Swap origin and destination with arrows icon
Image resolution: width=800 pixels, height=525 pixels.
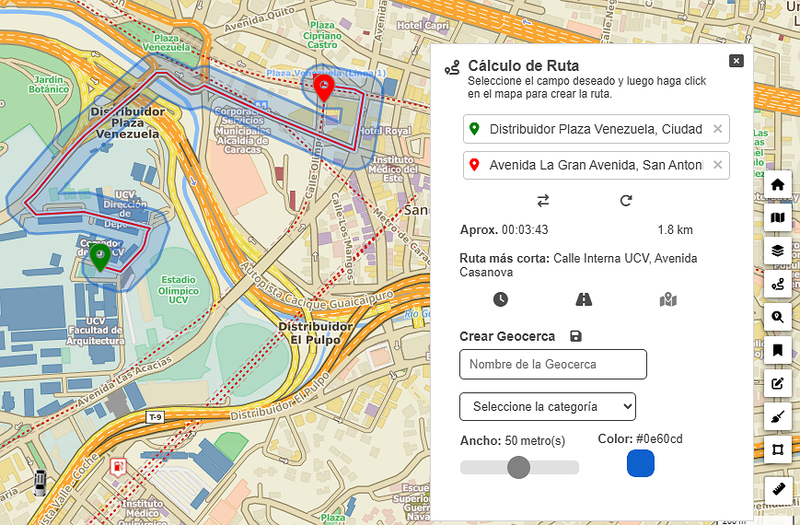pos(543,201)
